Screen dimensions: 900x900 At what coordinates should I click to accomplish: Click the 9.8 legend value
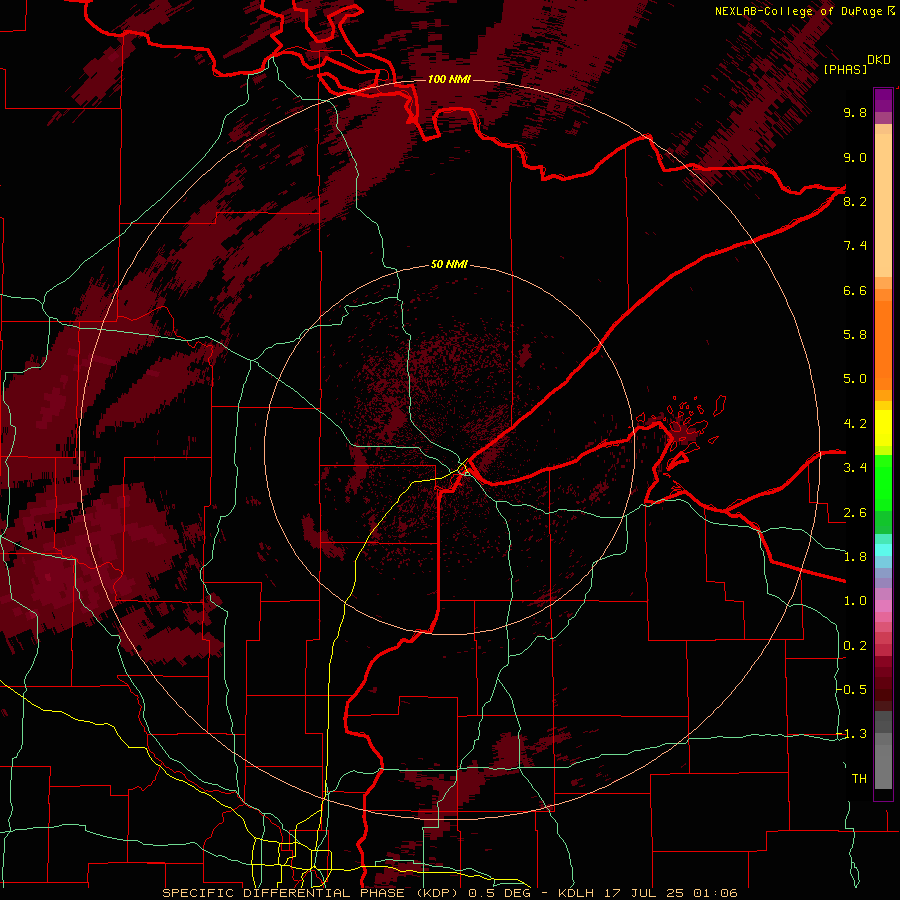[x=855, y=112]
